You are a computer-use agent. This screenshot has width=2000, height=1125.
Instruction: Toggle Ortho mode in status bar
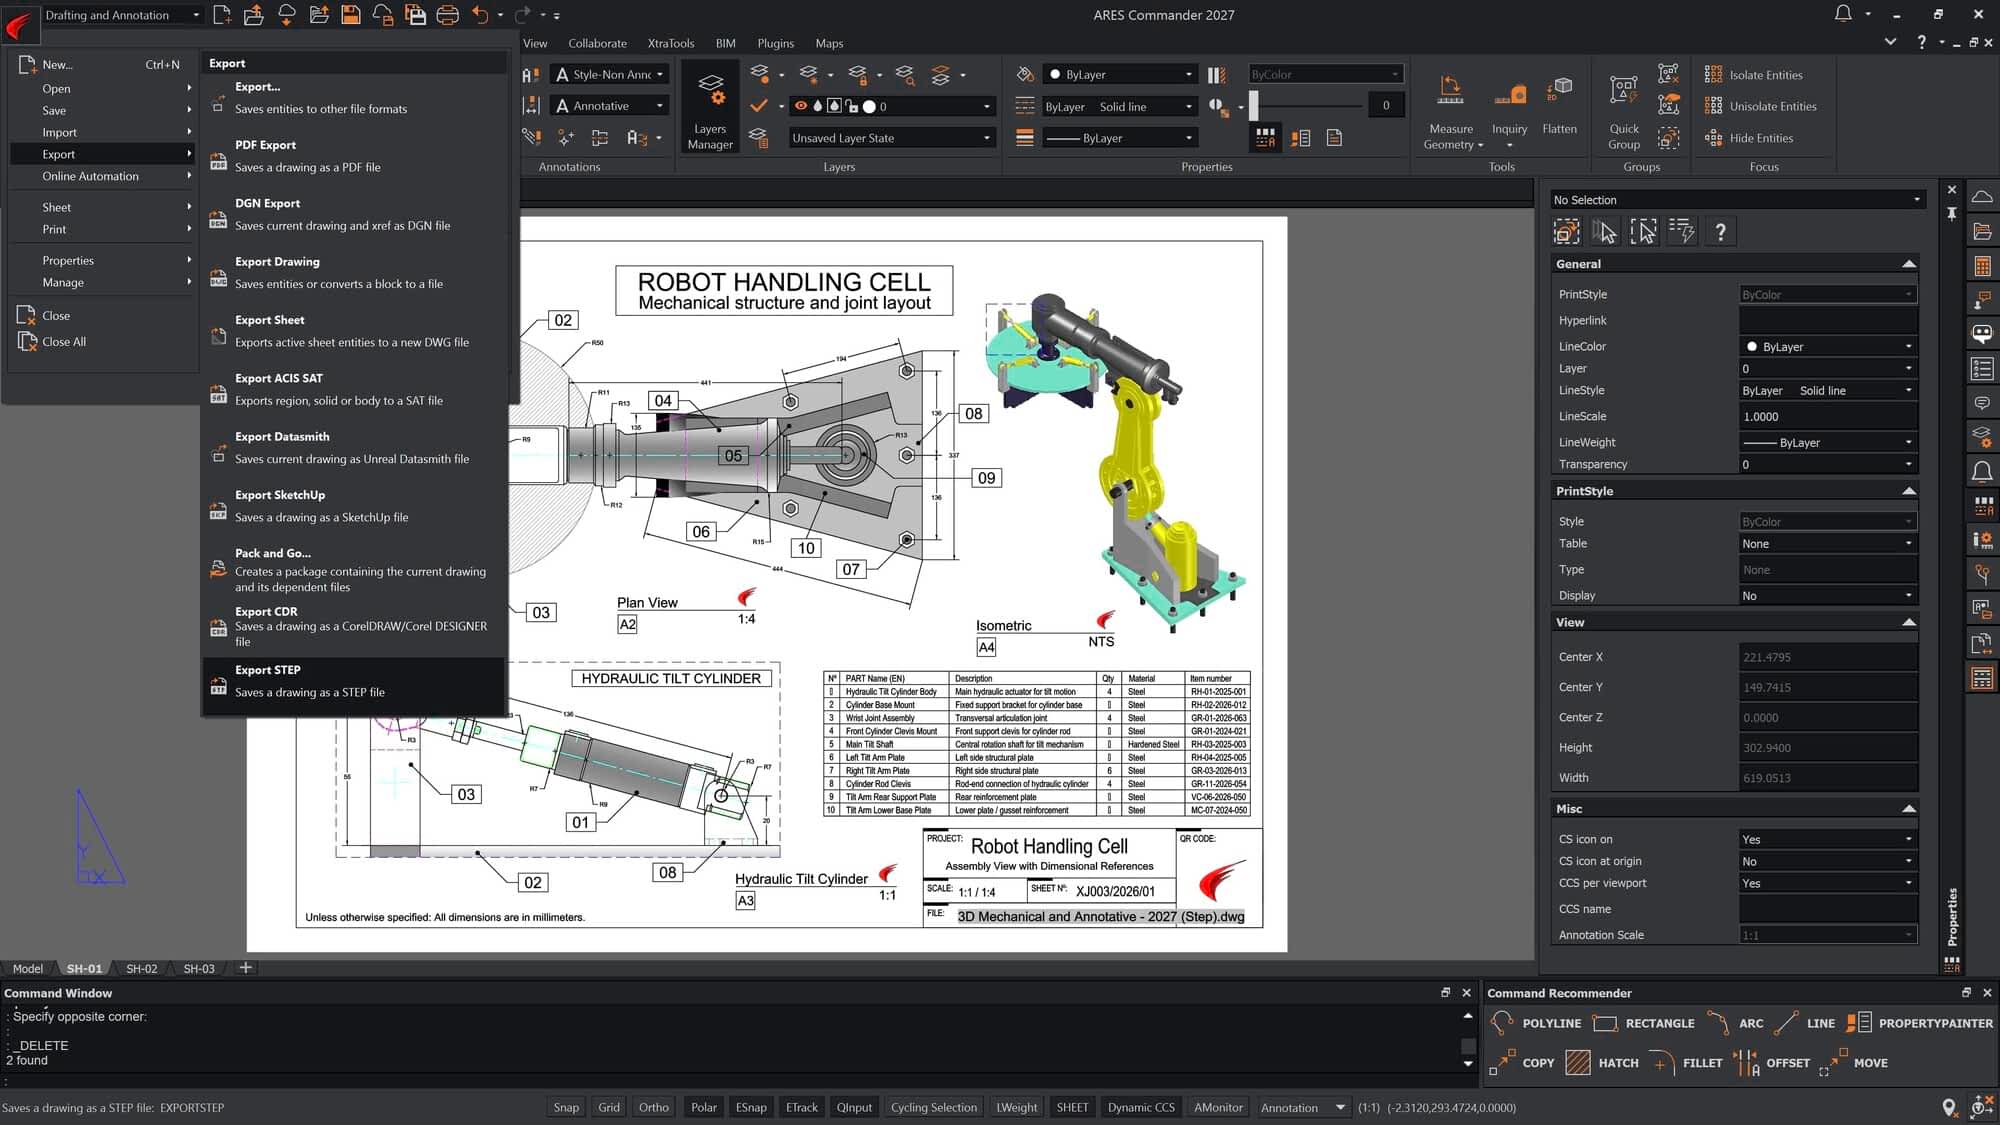point(653,1107)
